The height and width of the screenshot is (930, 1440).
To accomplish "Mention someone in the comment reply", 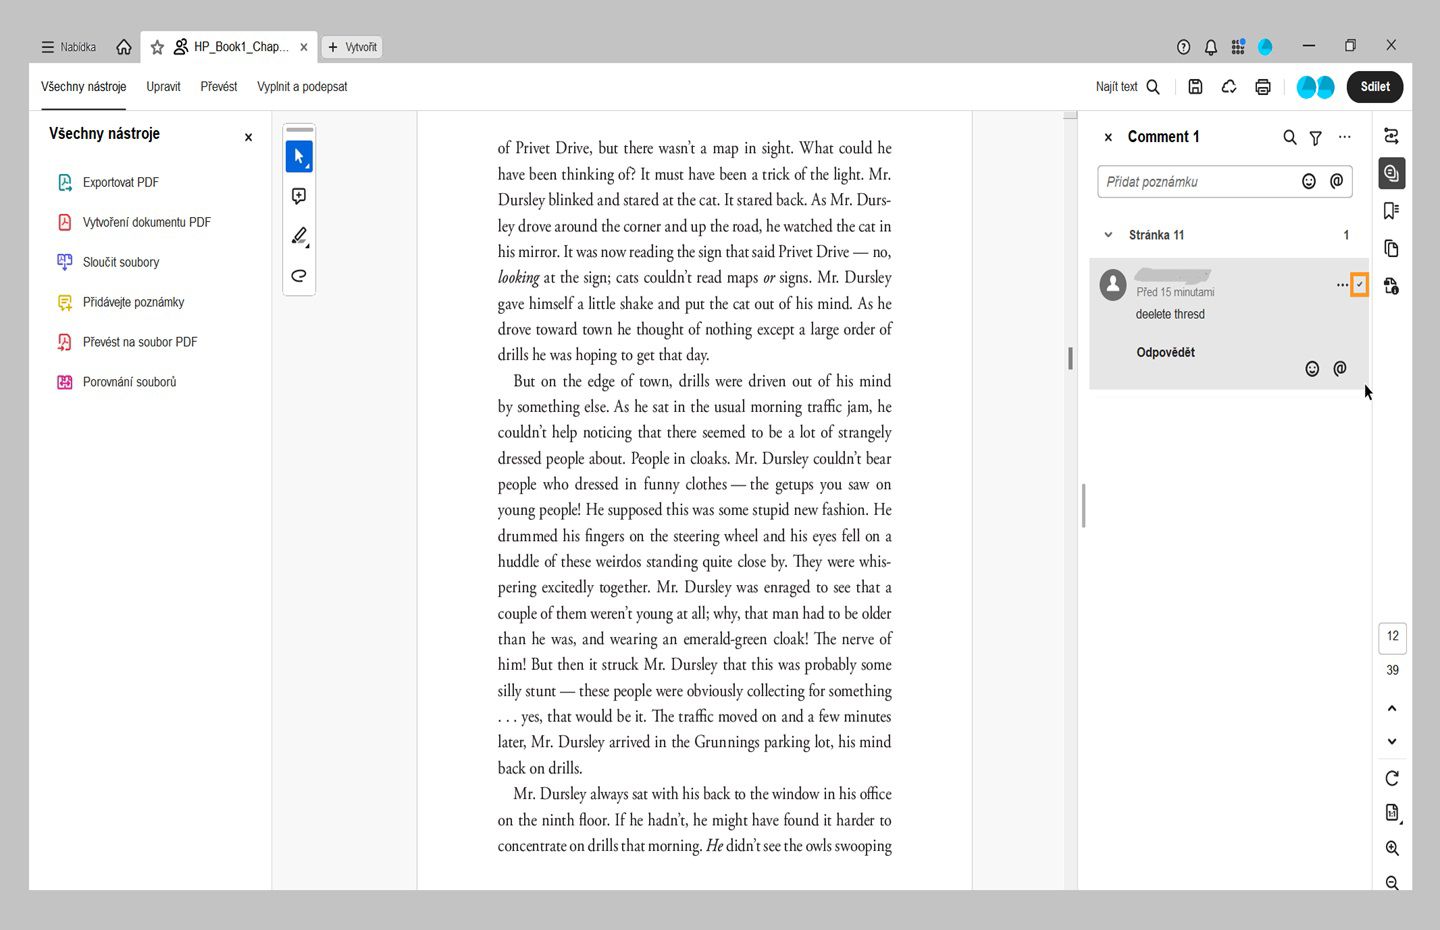I will tap(1339, 369).
